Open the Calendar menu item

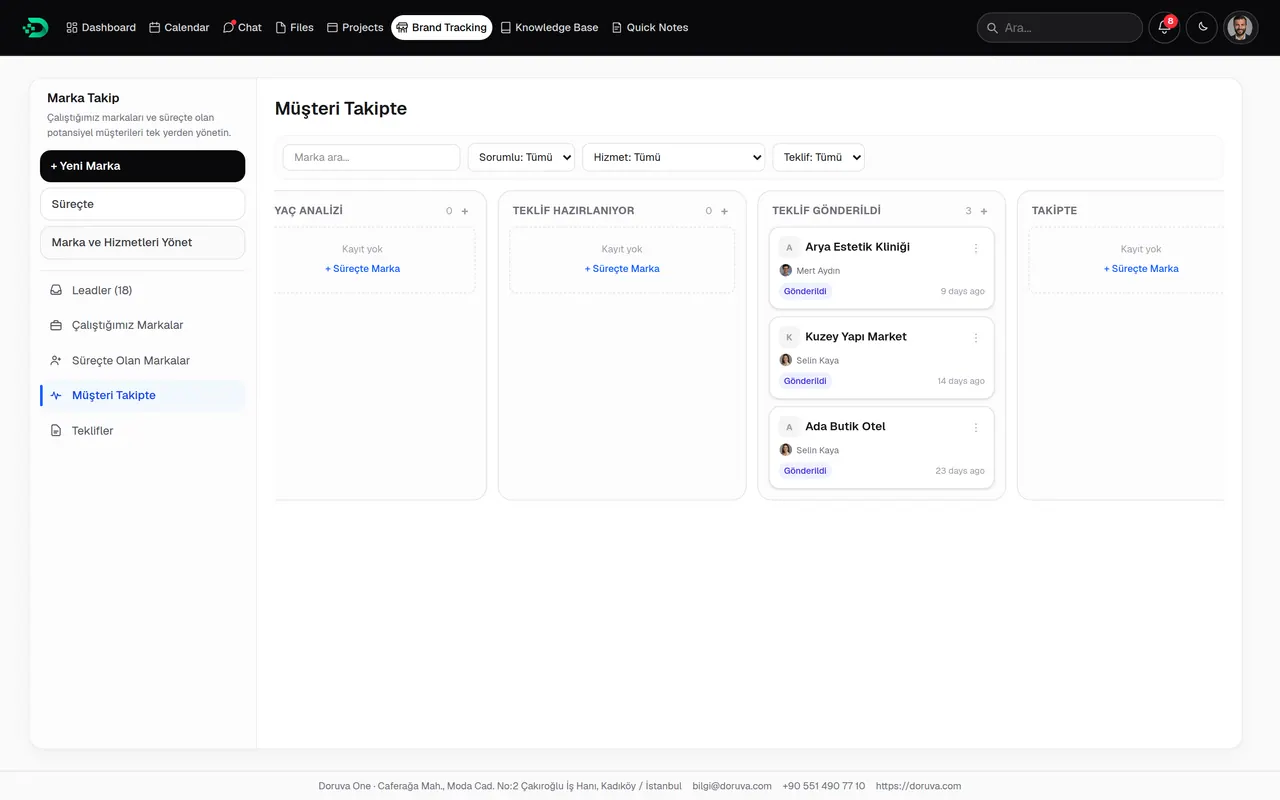coord(179,27)
